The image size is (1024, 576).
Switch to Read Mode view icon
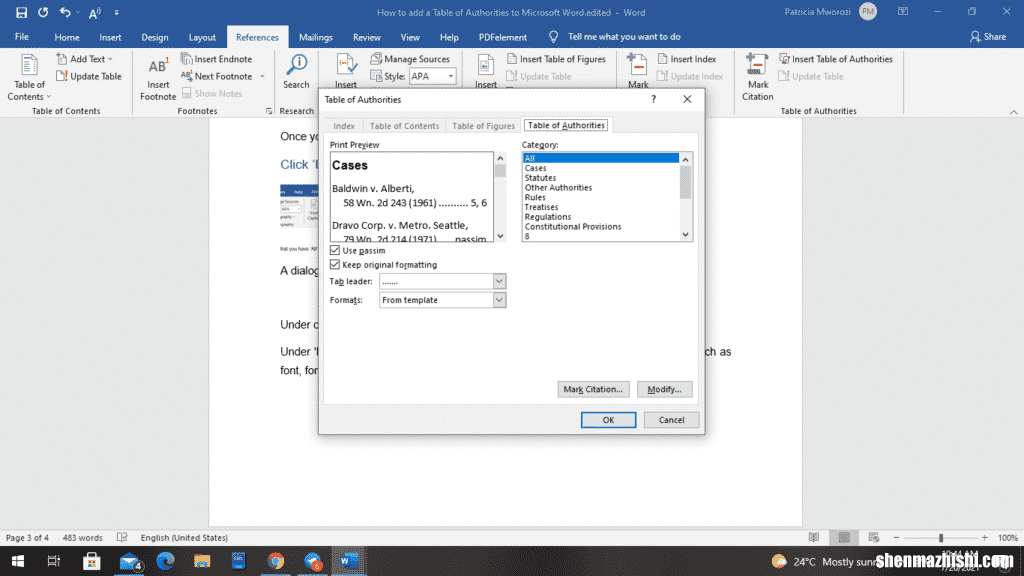pos(814,537)
